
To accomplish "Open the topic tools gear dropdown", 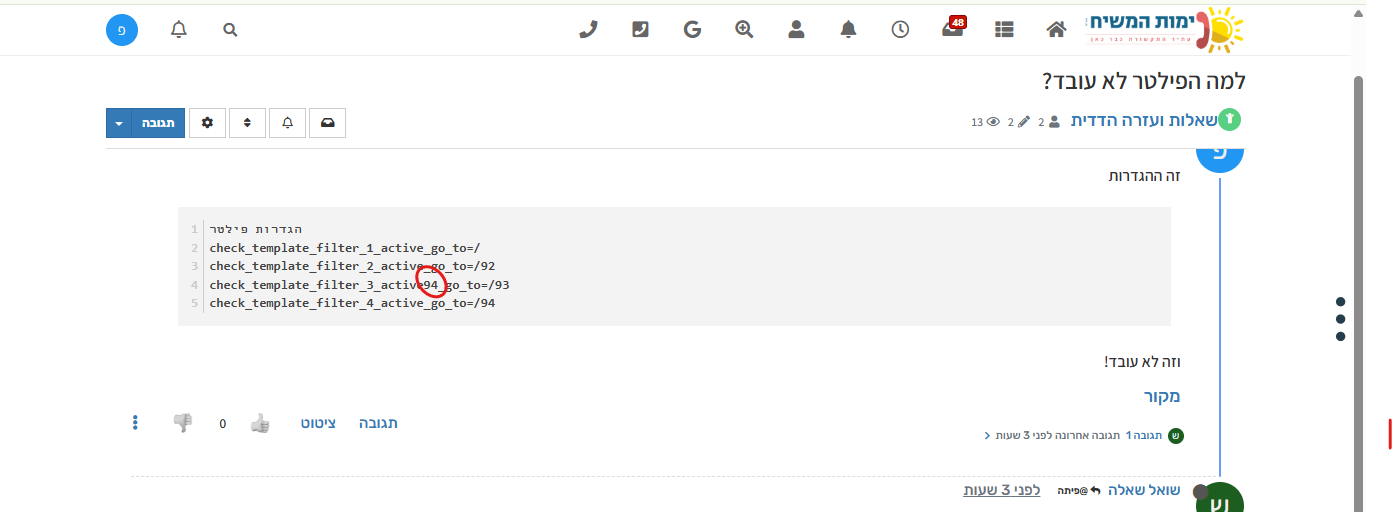I will pos(207,122).
